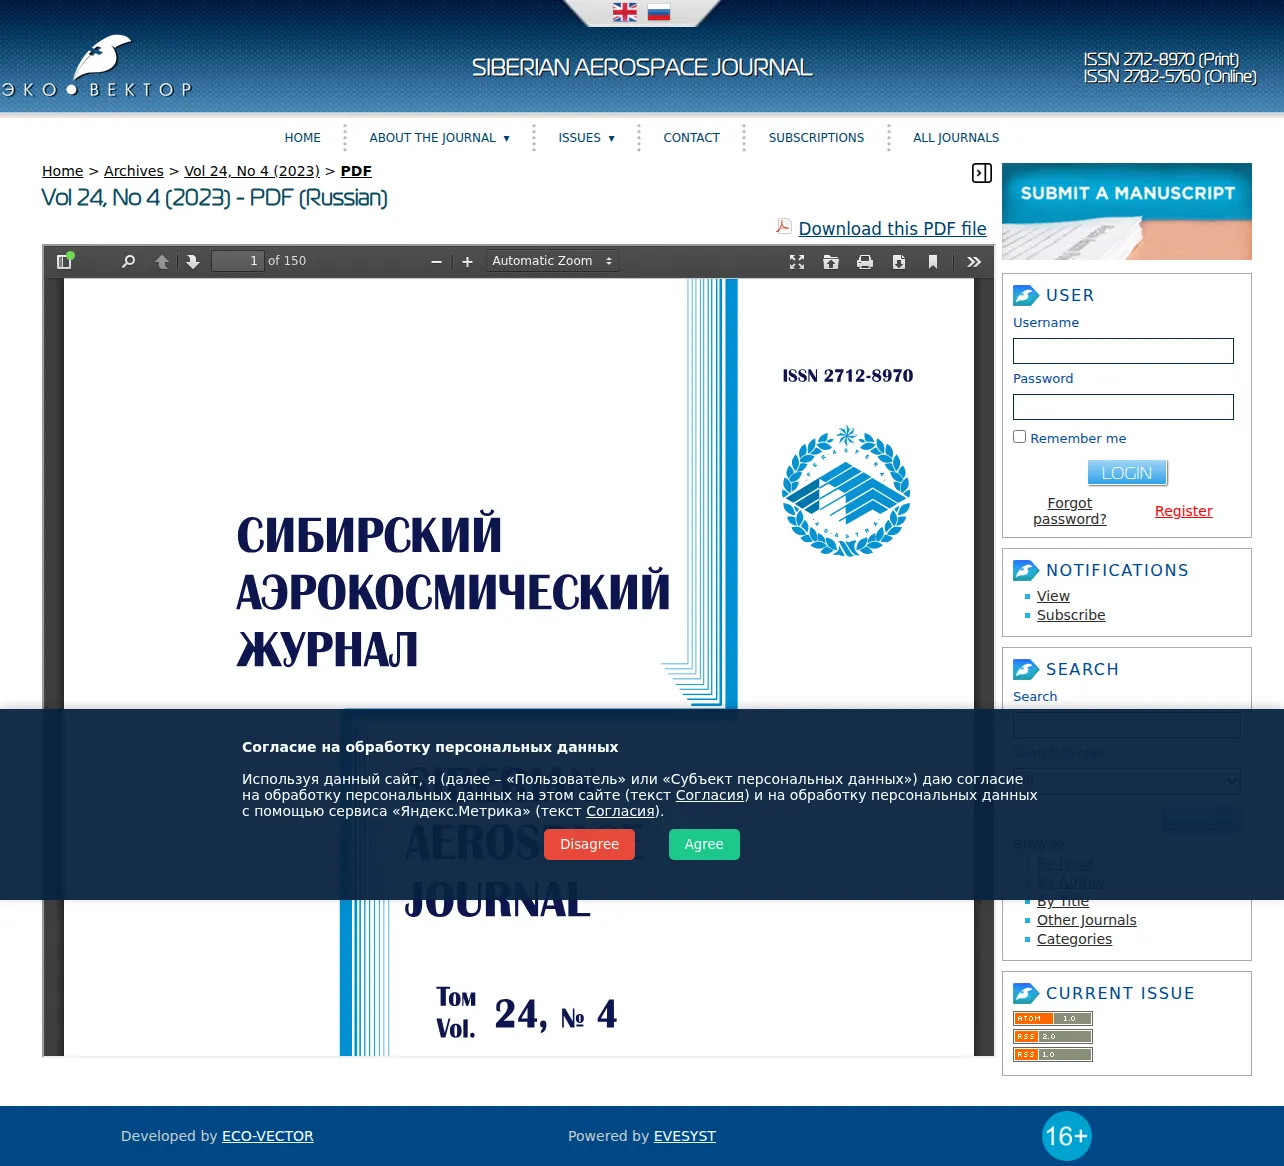This screenshot has height=1166, width=1284.
Task: Collapse the right sidebar panel
Action: 982,173
